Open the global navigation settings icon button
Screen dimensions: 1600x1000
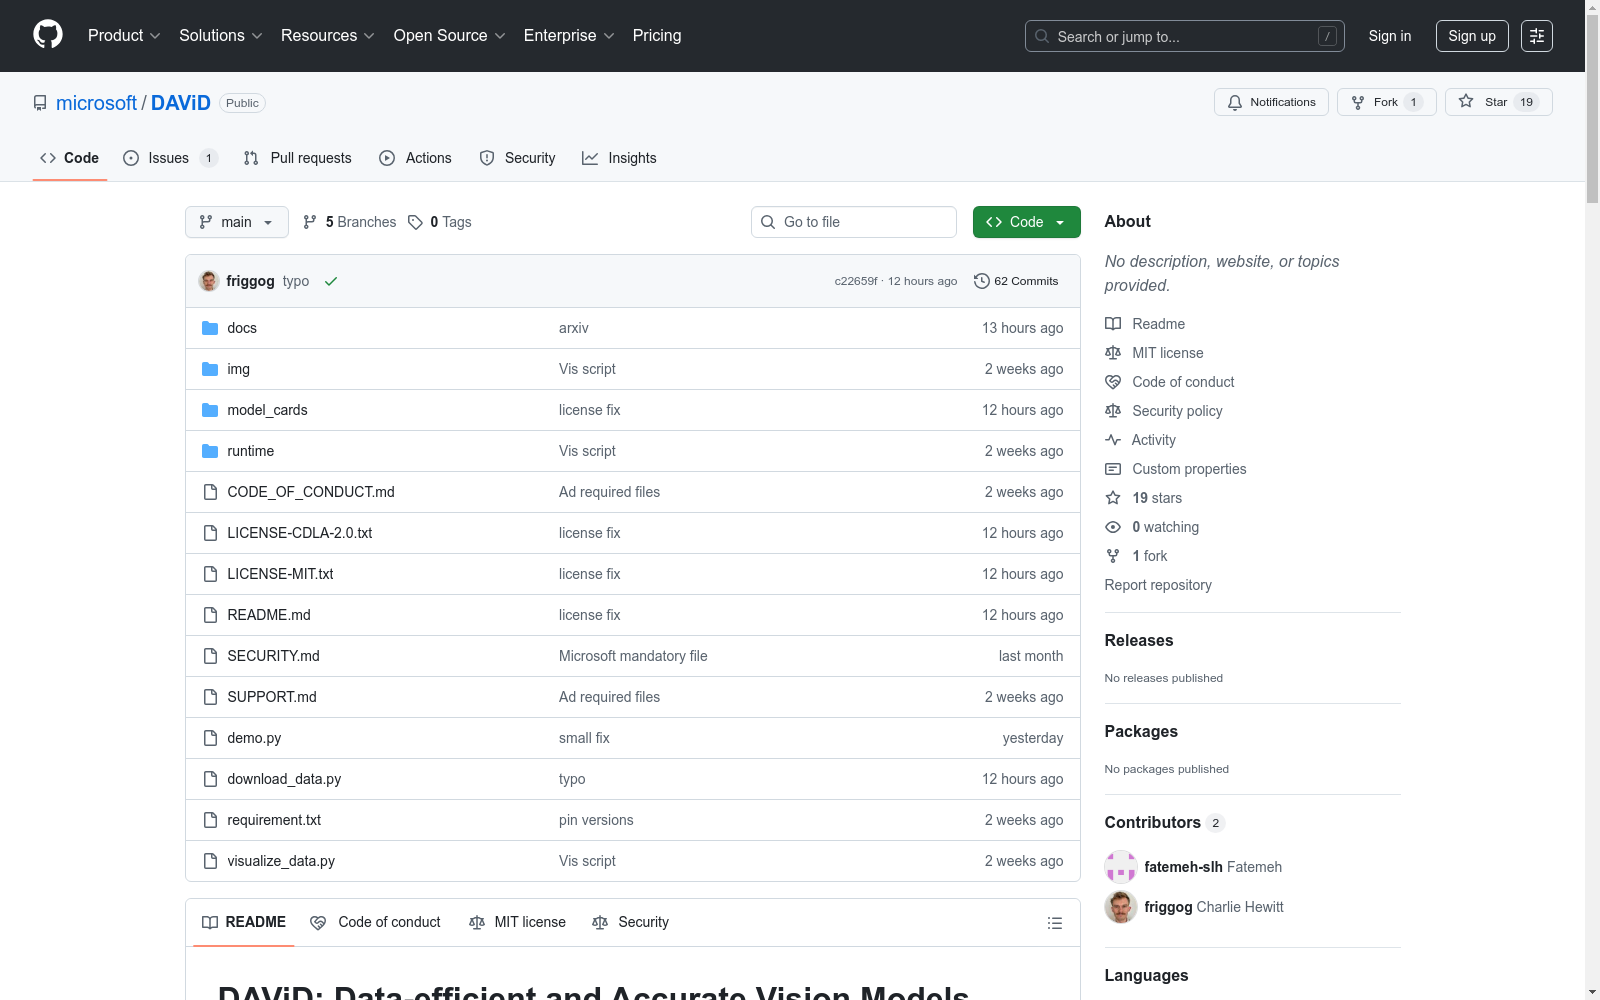[x=1537, y=36]
